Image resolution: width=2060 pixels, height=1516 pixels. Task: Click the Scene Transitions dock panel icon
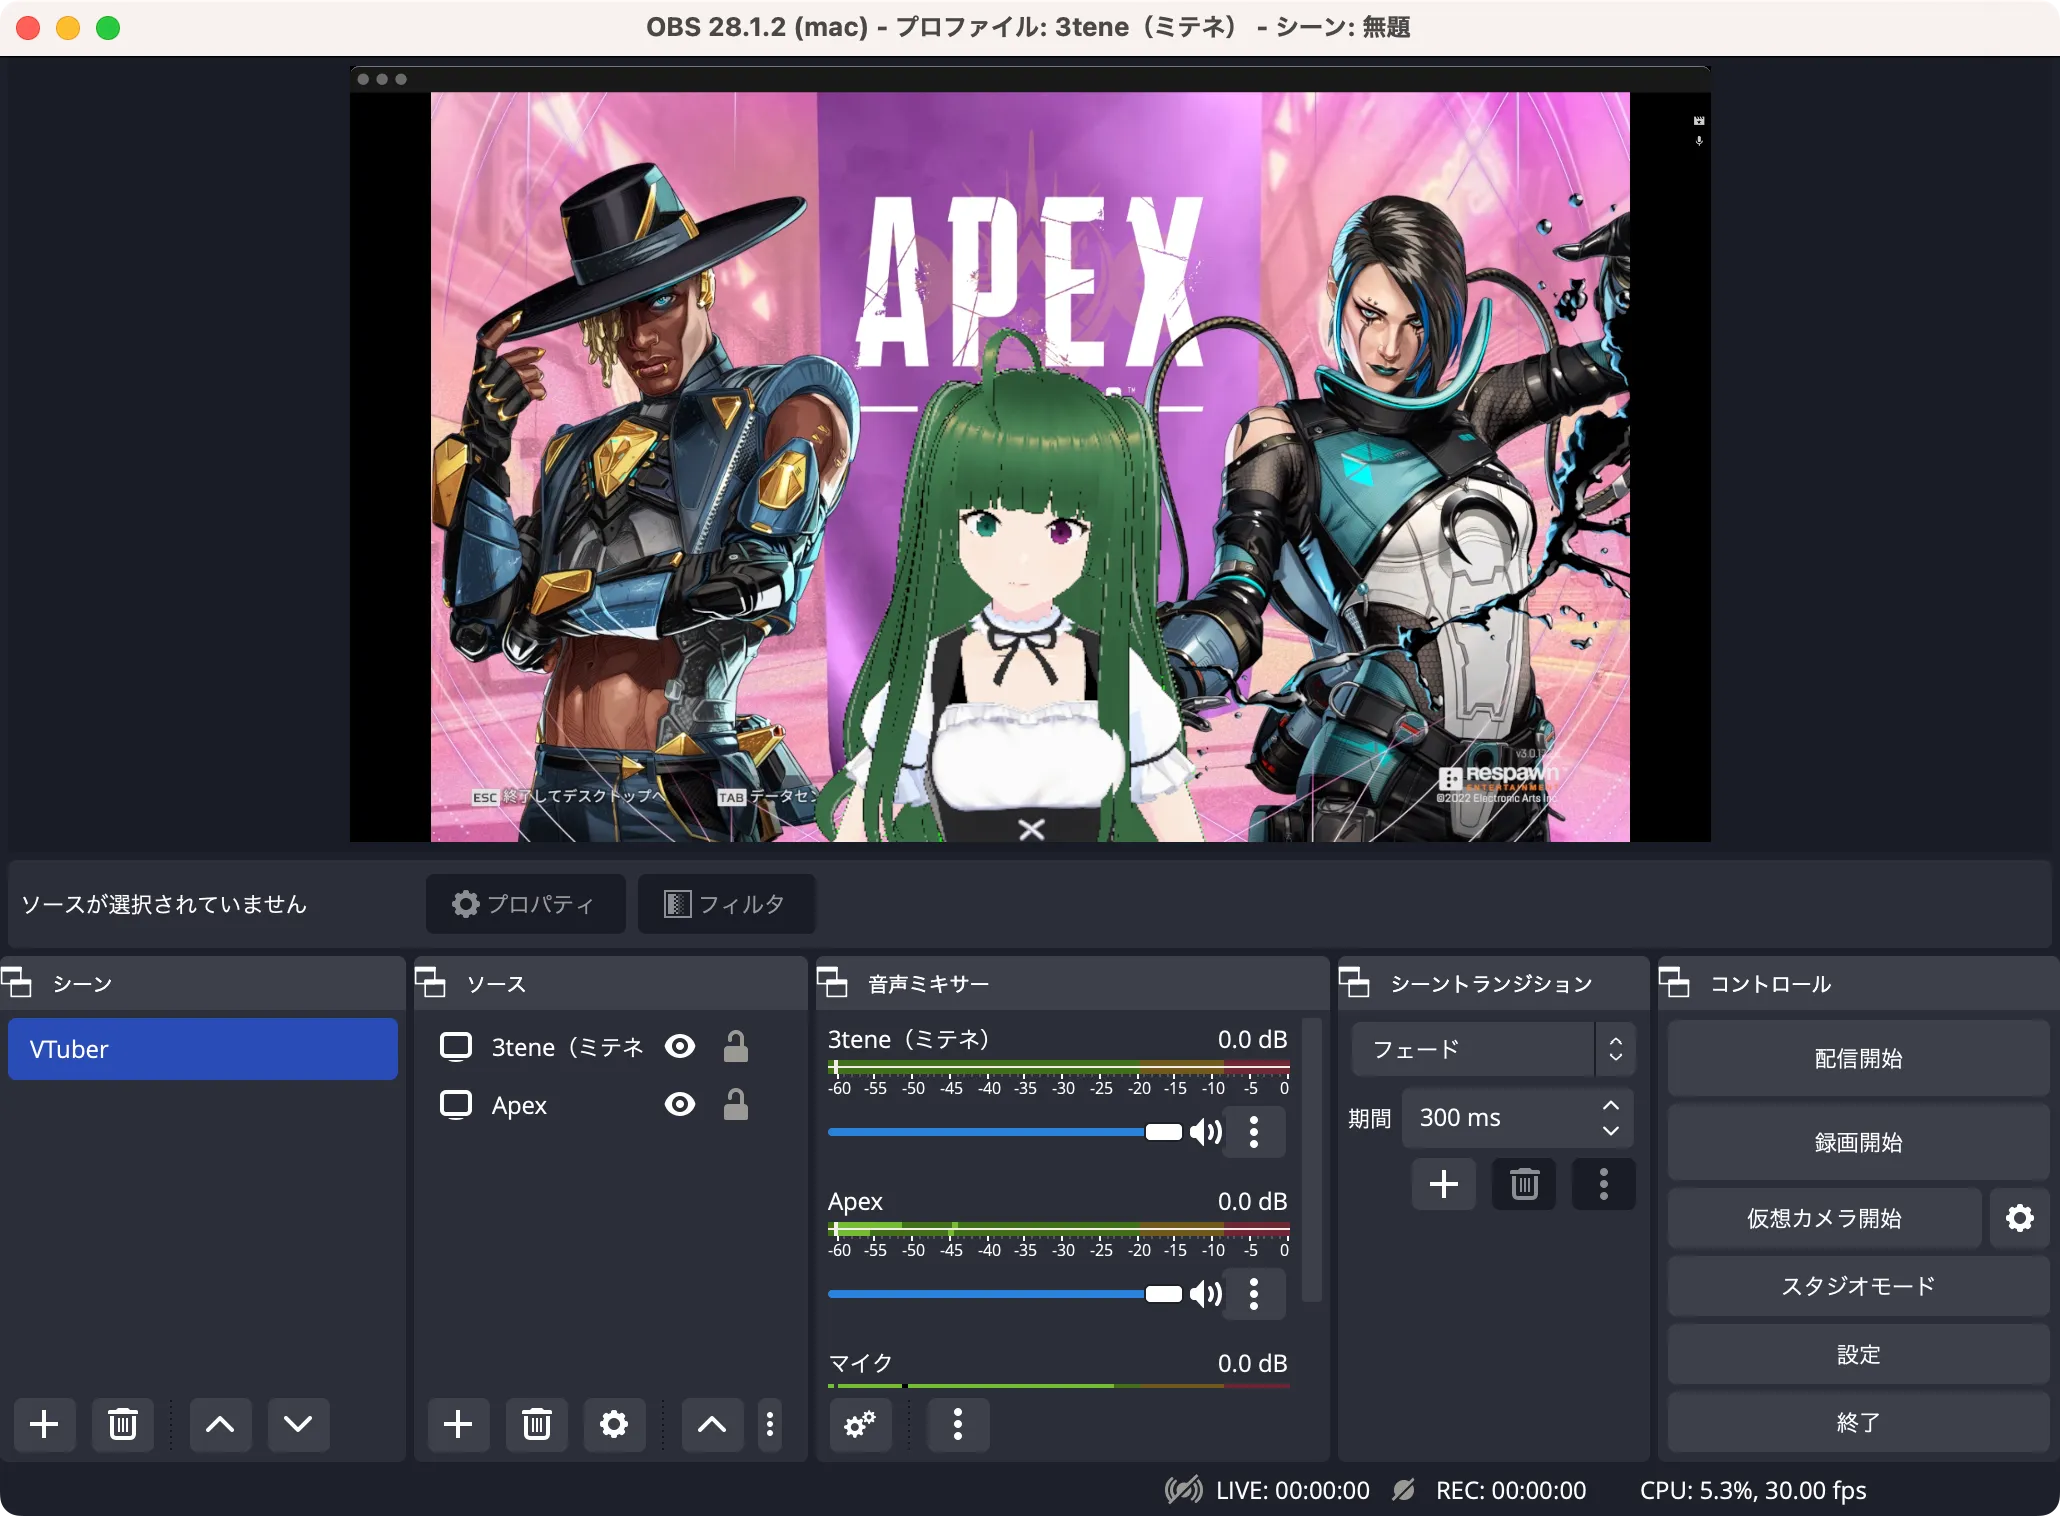[x=1355, y=984]
